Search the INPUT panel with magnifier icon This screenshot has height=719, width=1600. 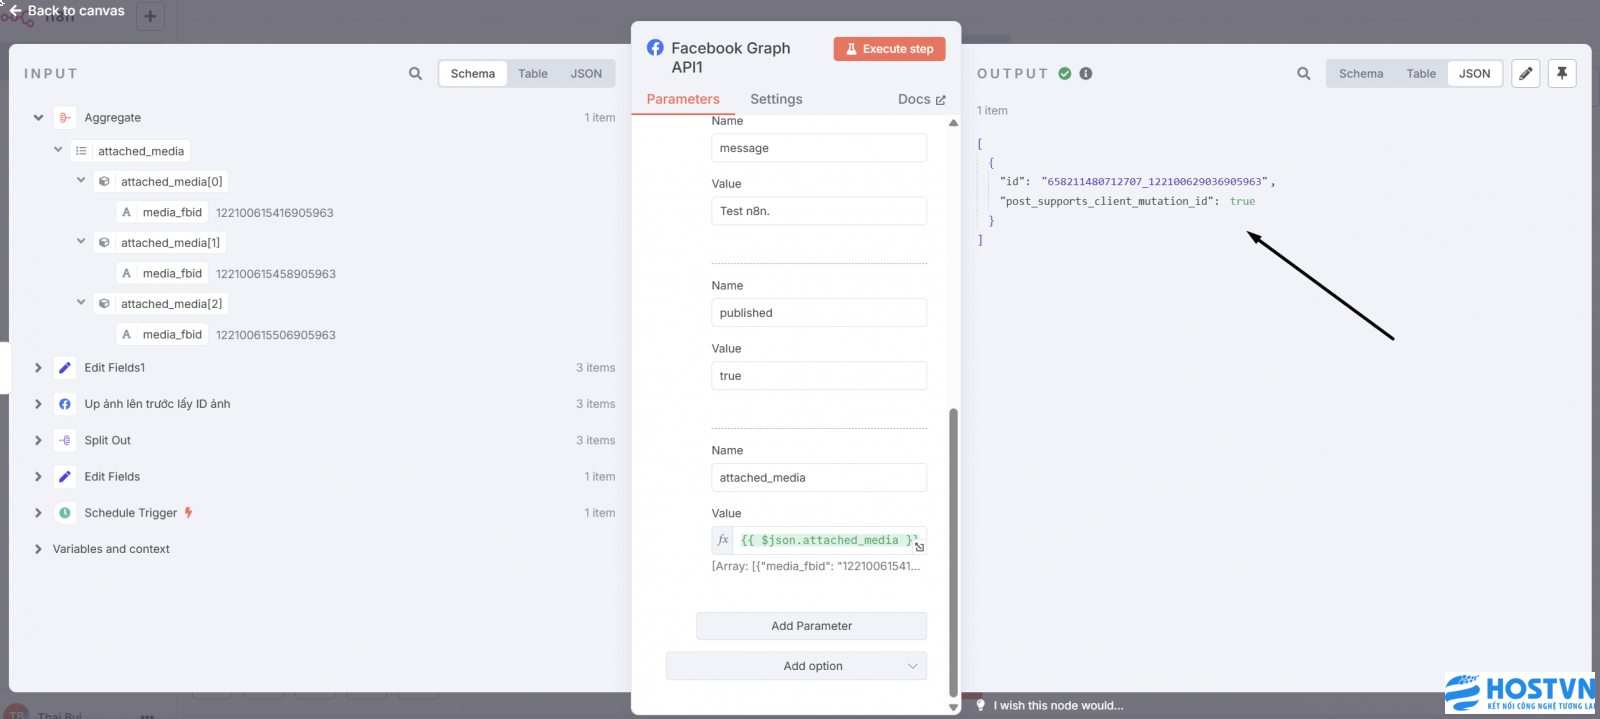tap(416, 74)
